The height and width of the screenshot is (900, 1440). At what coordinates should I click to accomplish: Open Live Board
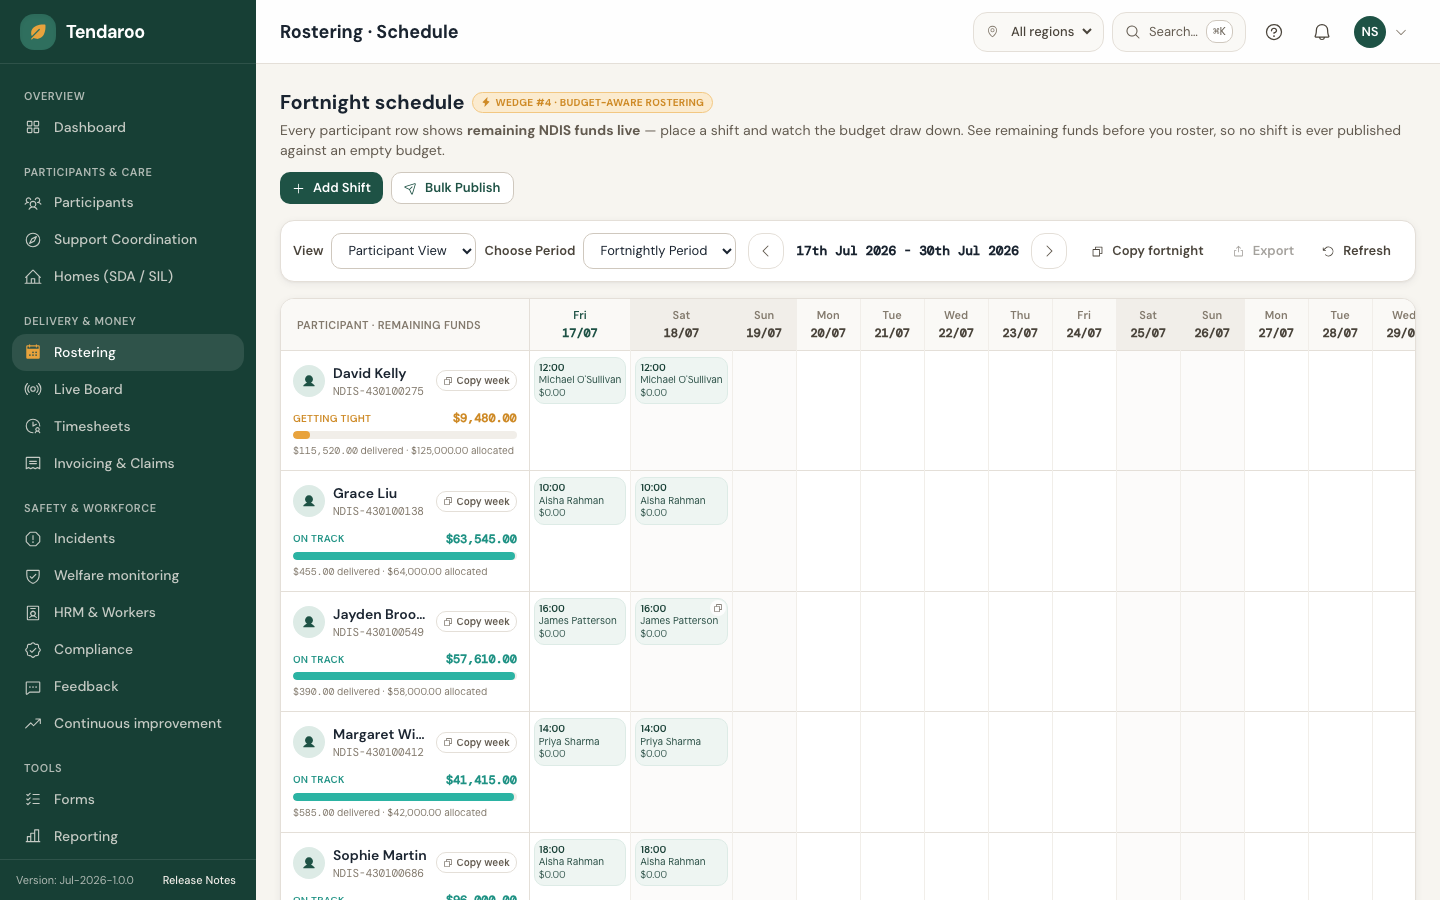click(x=128, y=389)
